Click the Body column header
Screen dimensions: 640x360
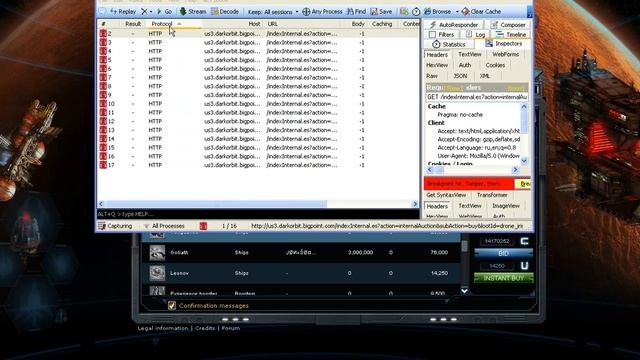coord(358,24)
